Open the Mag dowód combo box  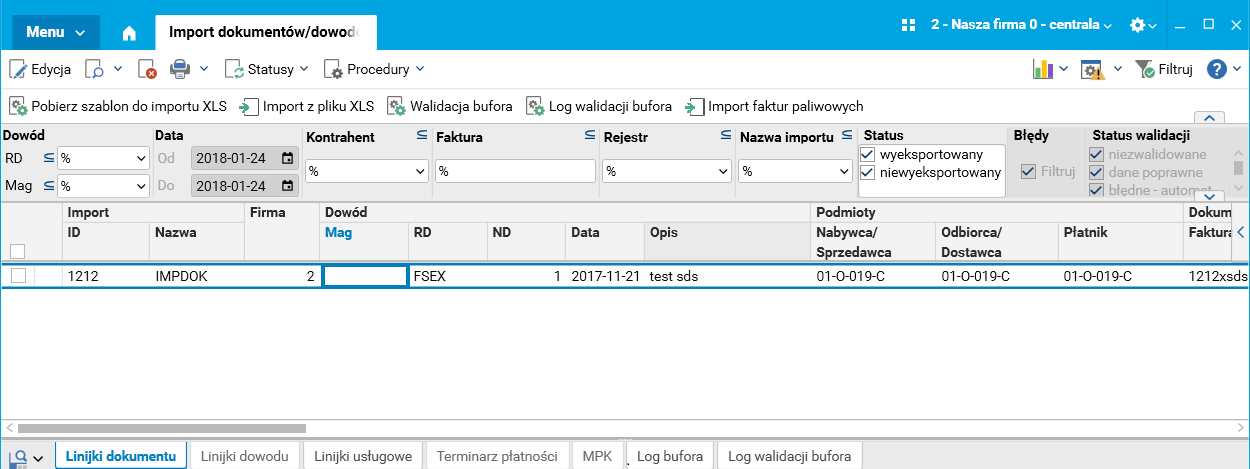[x=103, y=185]
